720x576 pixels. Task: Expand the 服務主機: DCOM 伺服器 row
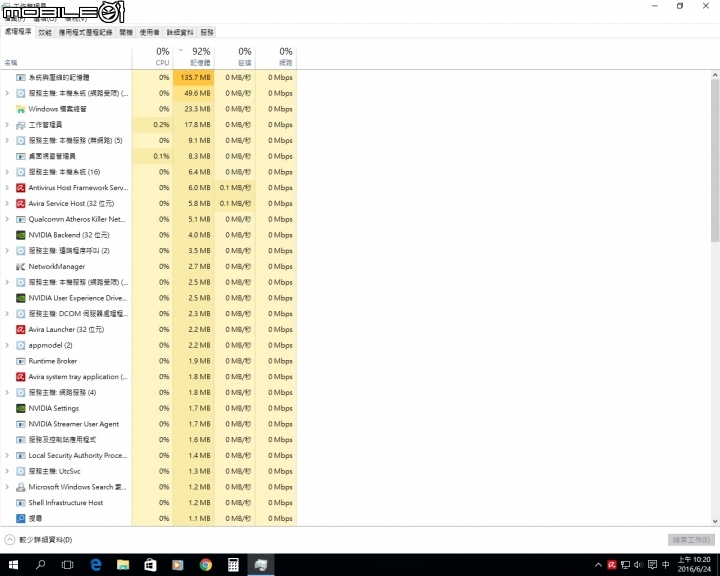[7, 314]
